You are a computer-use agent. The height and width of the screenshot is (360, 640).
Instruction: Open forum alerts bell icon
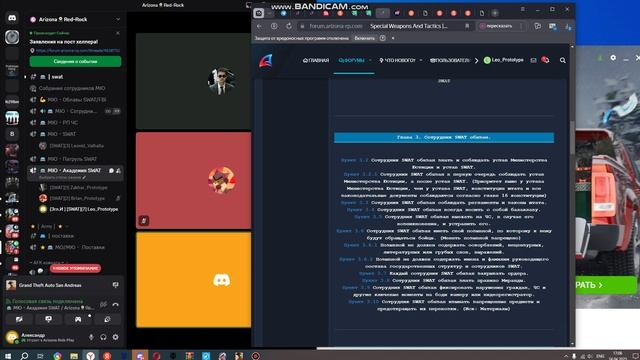tap(545, 60)
